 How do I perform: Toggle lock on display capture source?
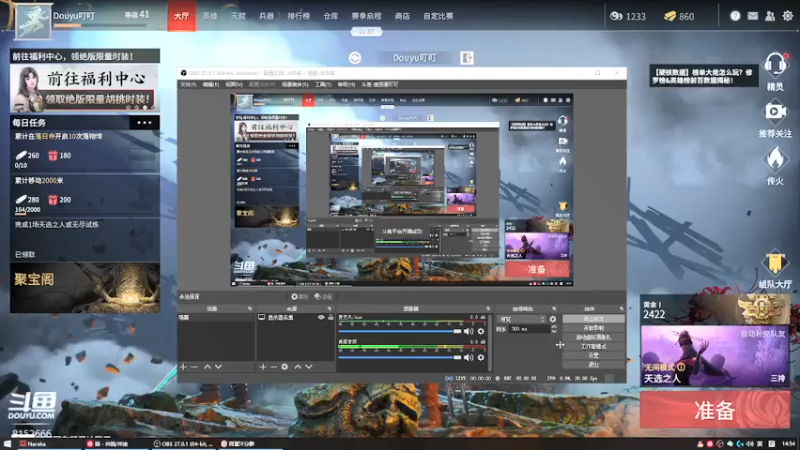[330, 317]
